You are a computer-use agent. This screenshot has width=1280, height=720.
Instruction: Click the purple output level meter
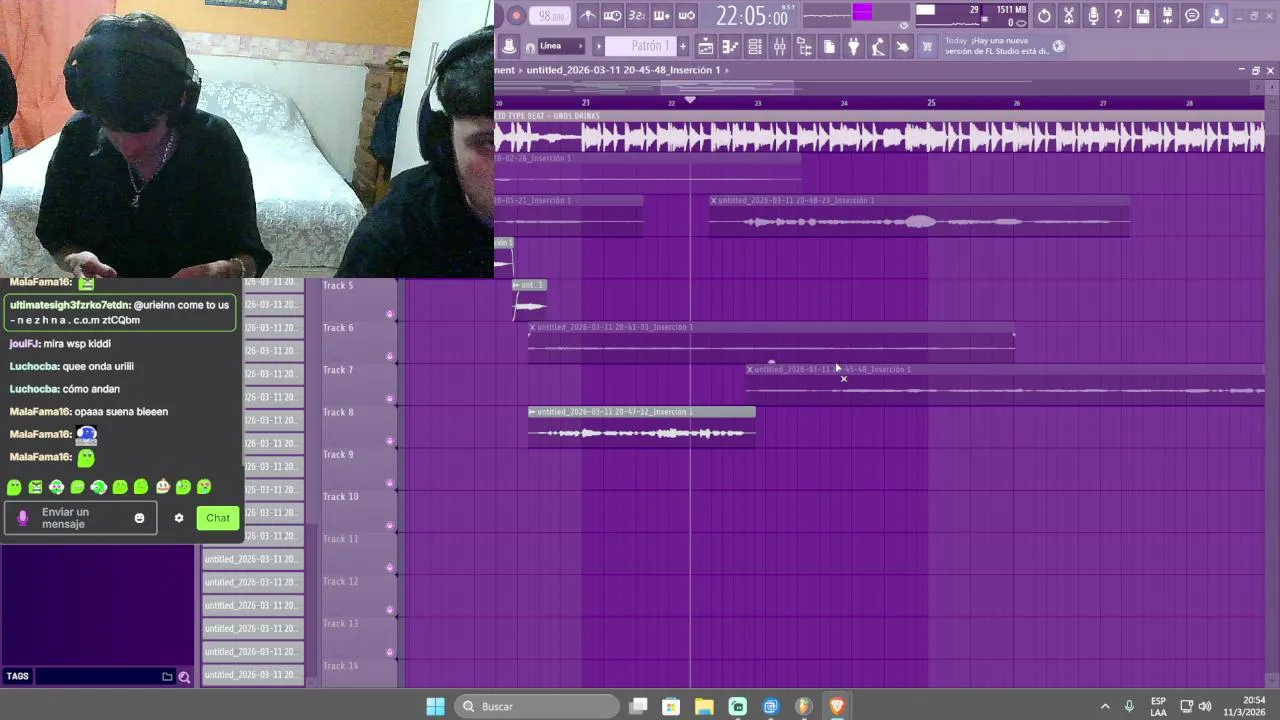coord(862,12)
